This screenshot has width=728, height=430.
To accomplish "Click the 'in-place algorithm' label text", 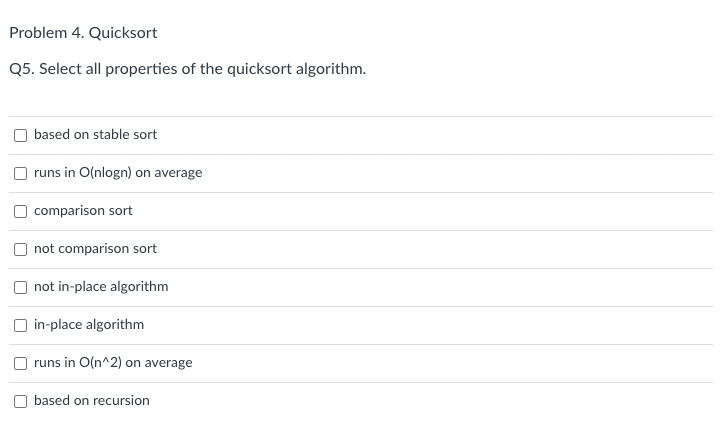I will 89,325.
